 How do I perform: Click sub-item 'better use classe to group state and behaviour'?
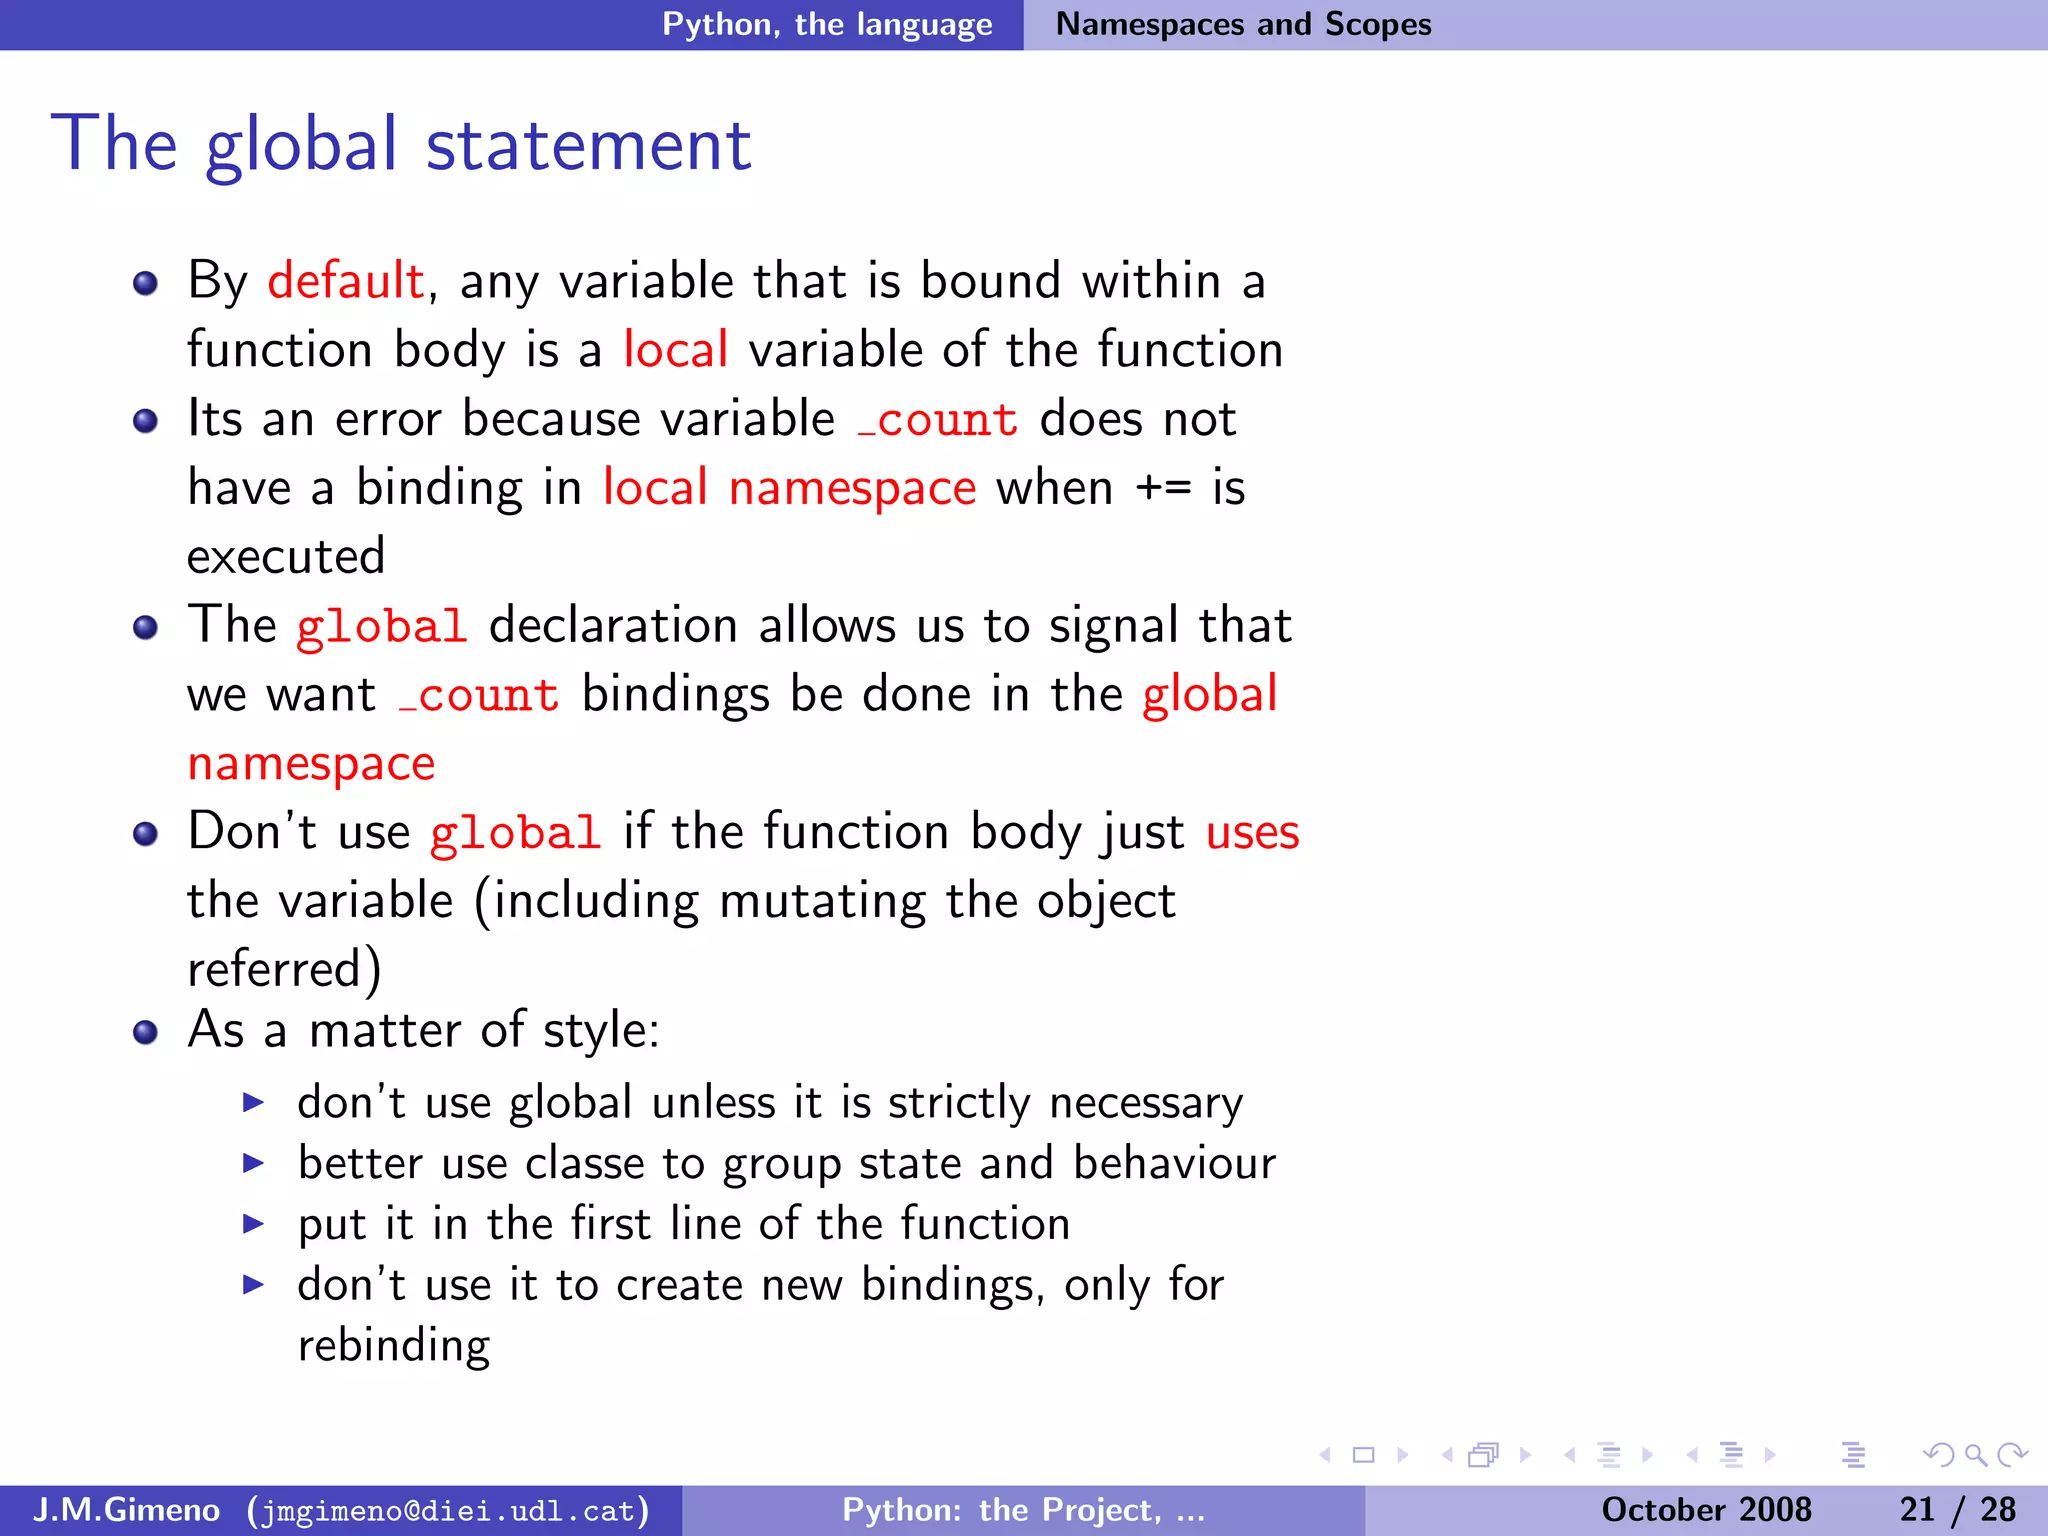coord(787,1164)
